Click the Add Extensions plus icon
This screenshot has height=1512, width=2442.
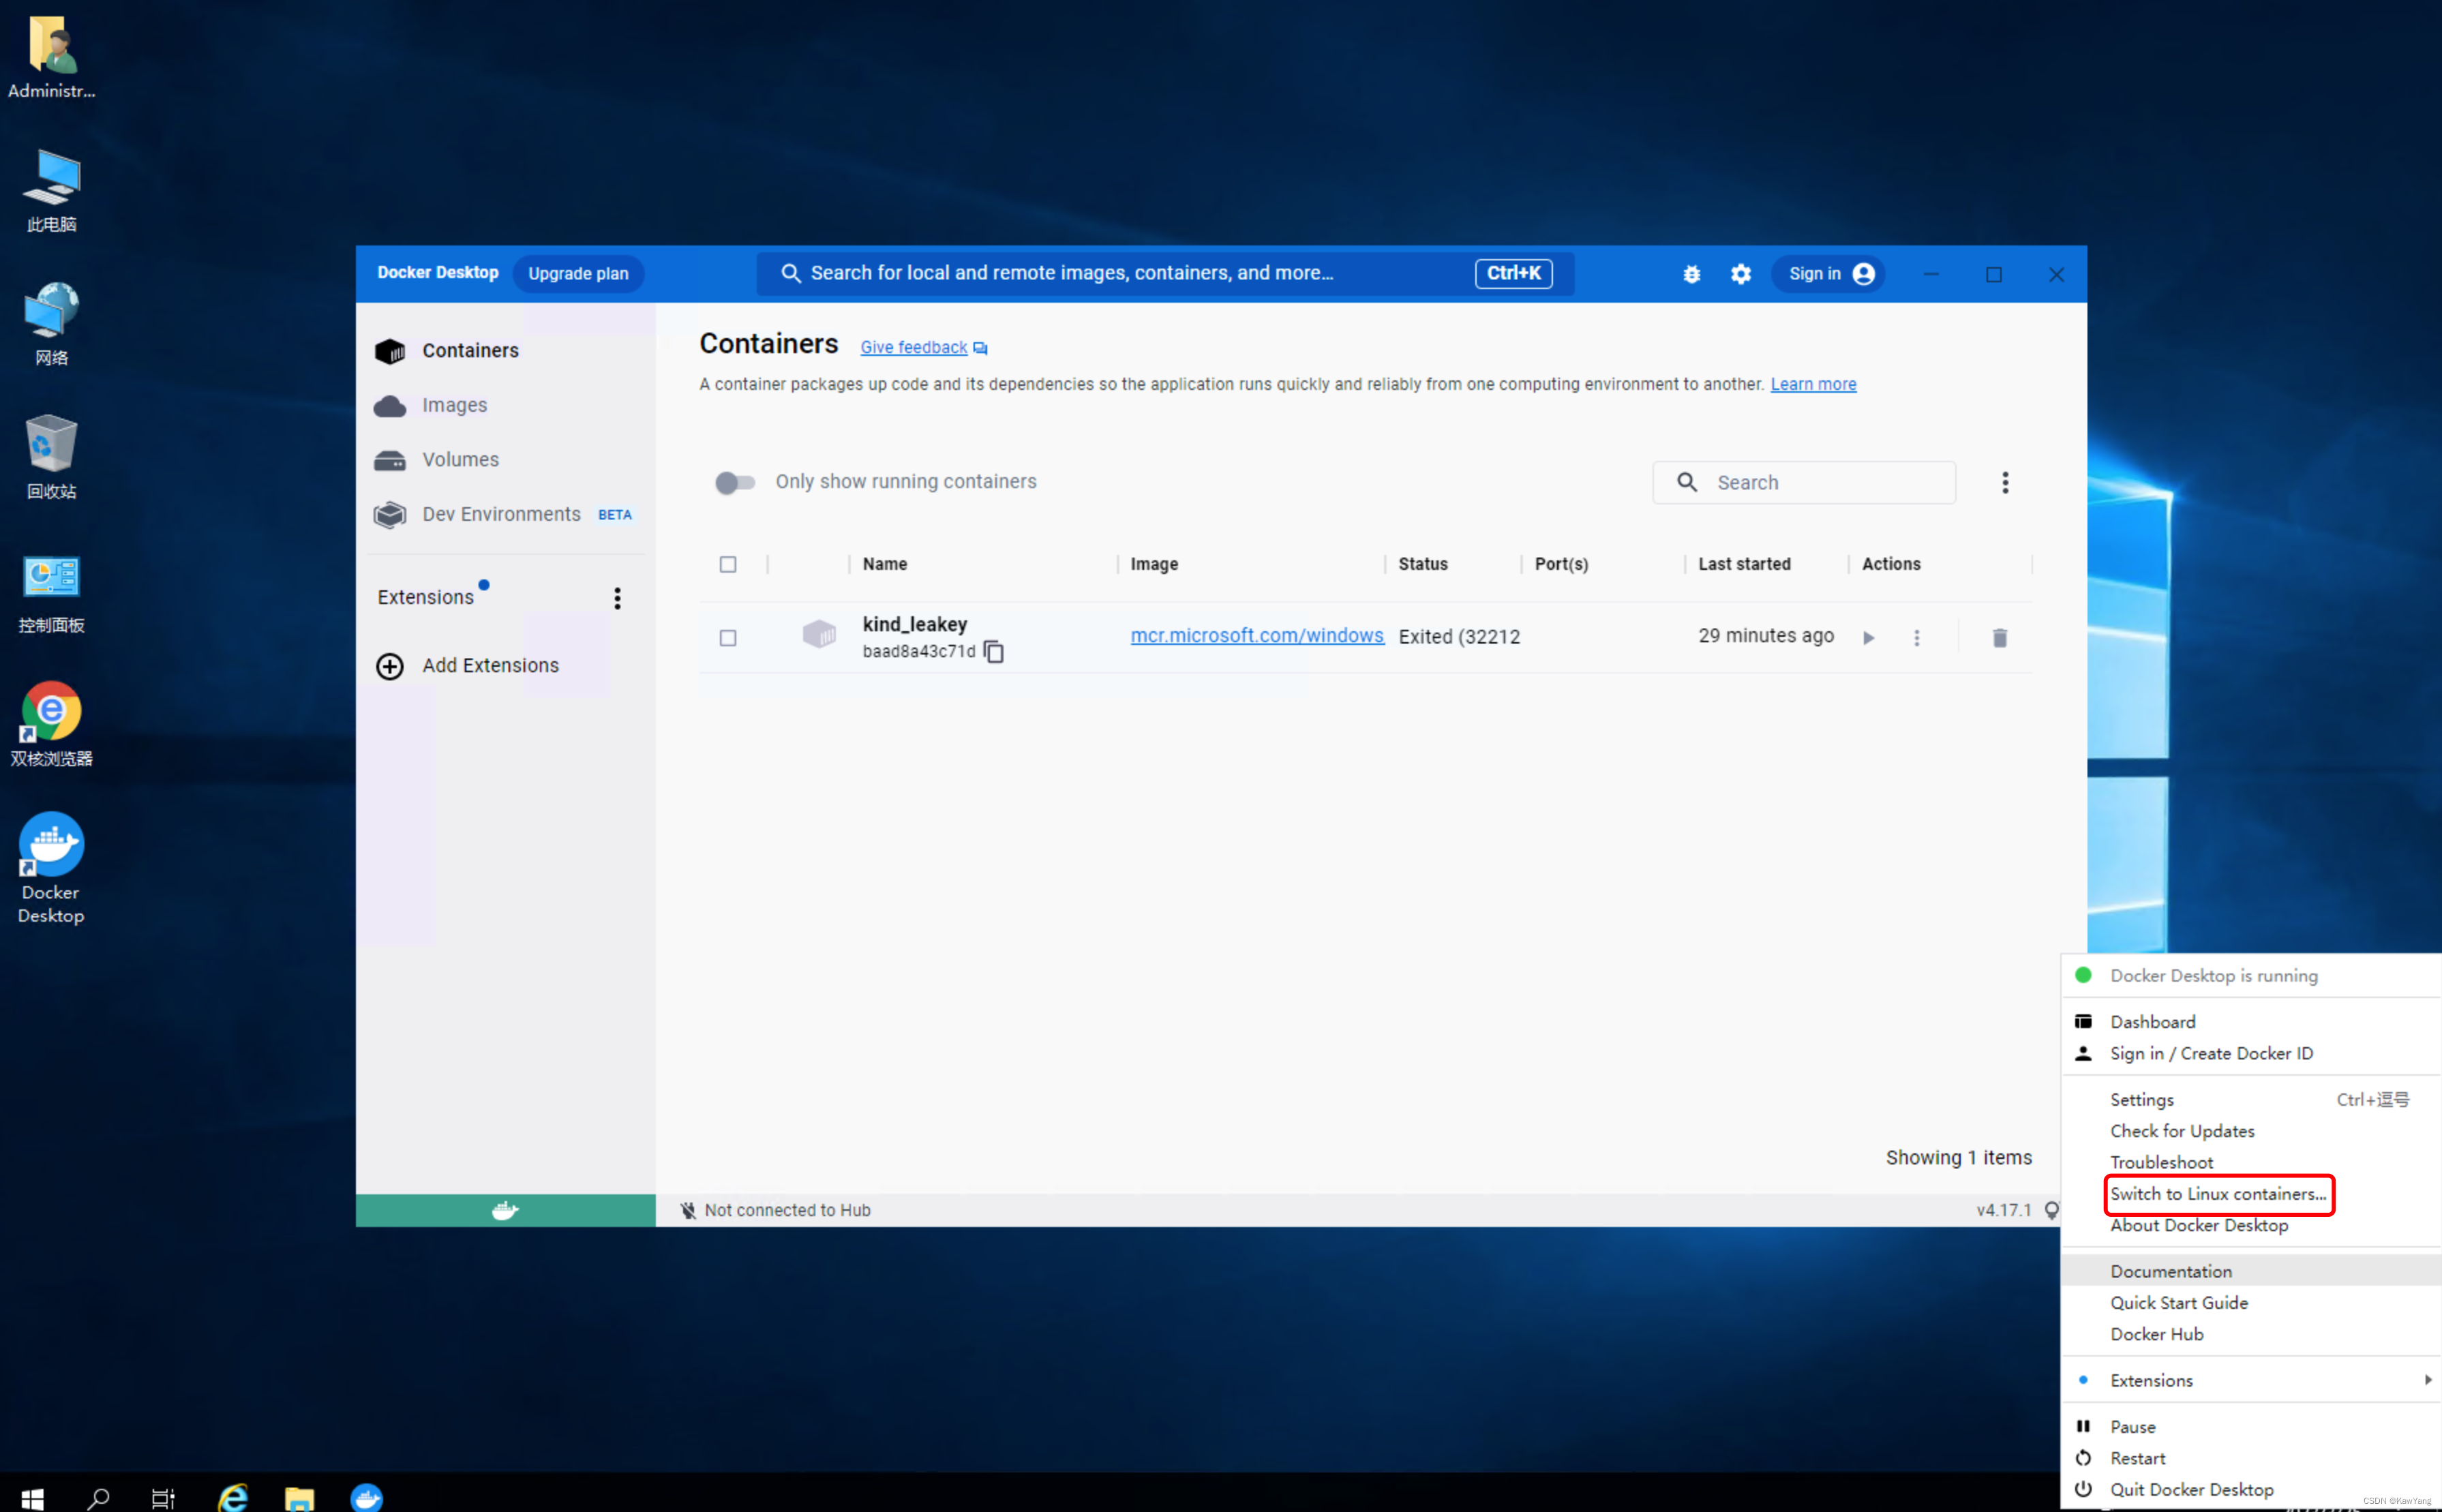[389, 666]
